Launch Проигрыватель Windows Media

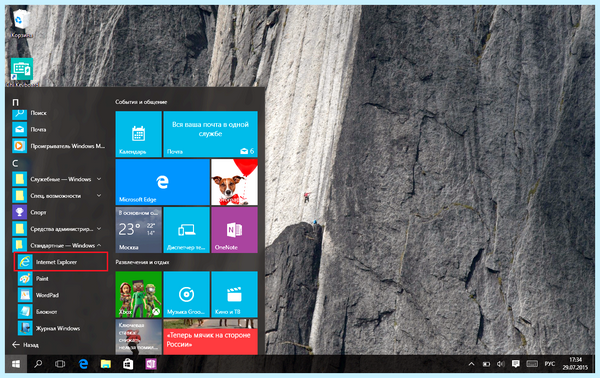[x=59, y=146]
